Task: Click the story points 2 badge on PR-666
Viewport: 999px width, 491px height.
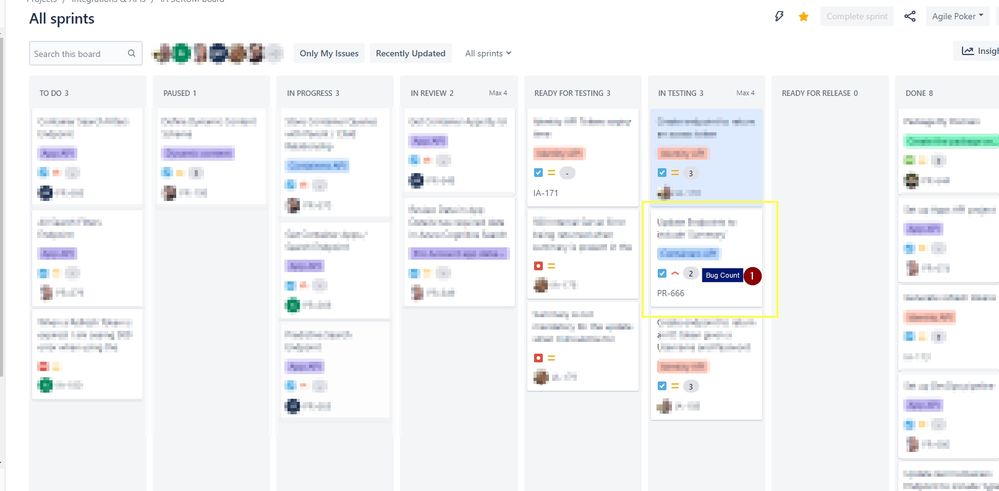Action: (x=691, y=274)
